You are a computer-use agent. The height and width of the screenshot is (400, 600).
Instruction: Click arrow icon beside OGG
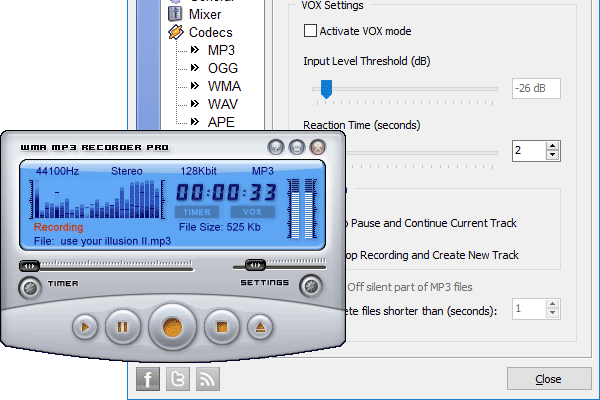coord(195,68)
